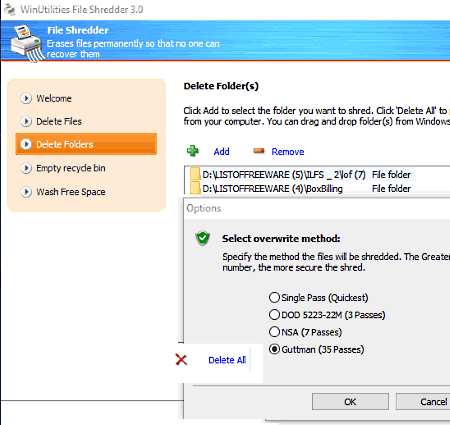Click the WinUtilities title bar app icon
450x425 pixels.
click(x=10, y=10)
